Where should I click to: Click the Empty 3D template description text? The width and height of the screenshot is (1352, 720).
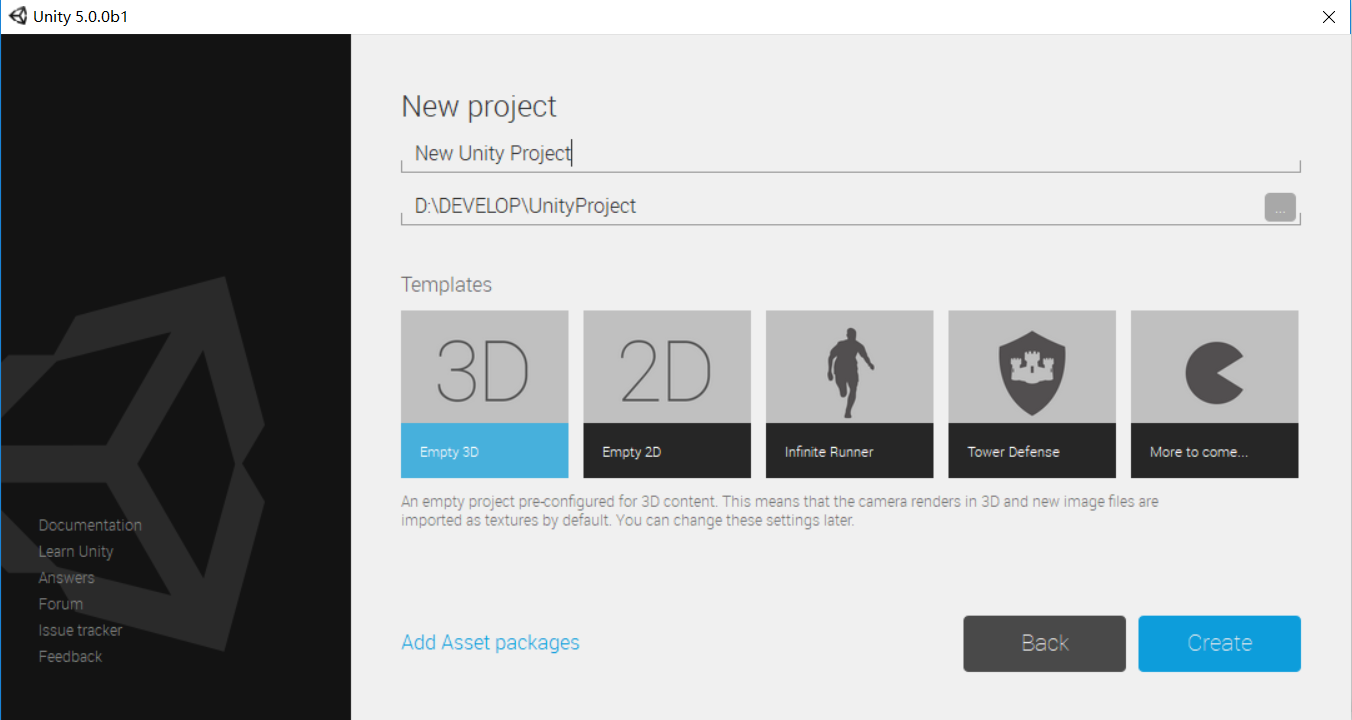pyautogui.click(x=780, y=511)
